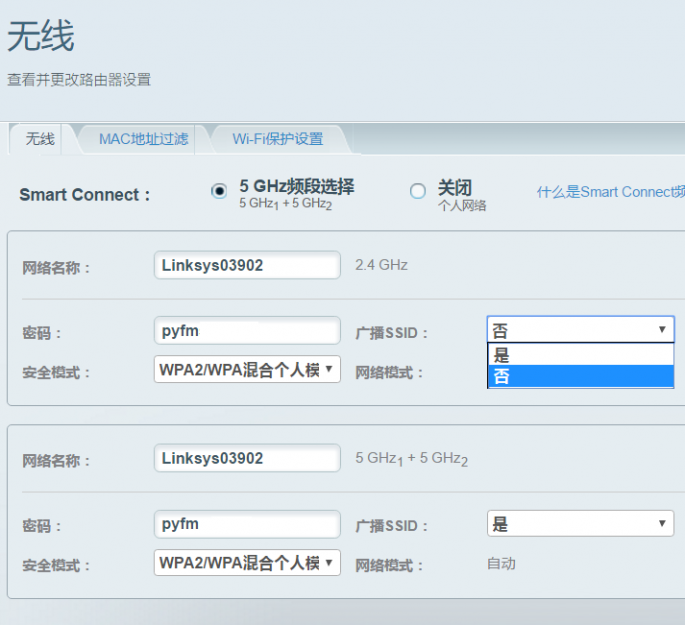Select the 5 GHz频段选择 radio button
The image size is (685, 625).
pyautogui.click(x=219, y=191)
